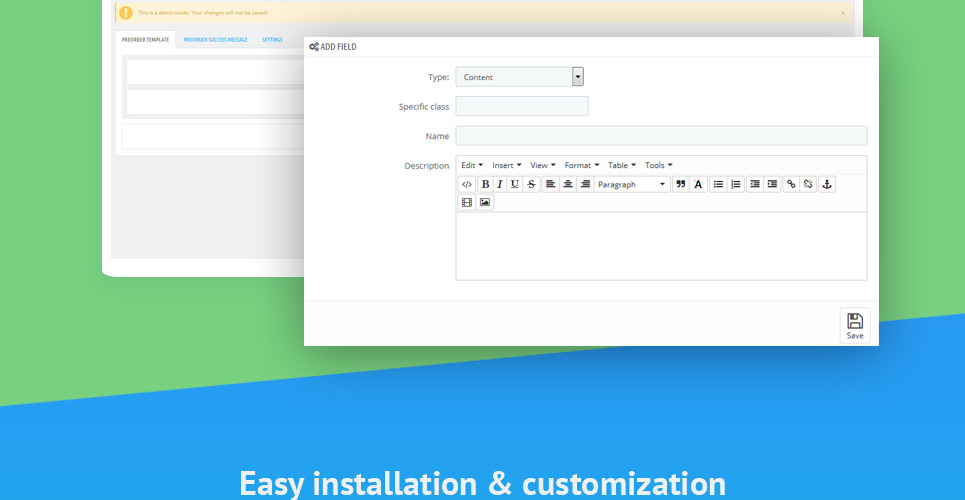The image size is (965, 500).
Task: Click the insert video icon
Action: [x=467, y=202]
